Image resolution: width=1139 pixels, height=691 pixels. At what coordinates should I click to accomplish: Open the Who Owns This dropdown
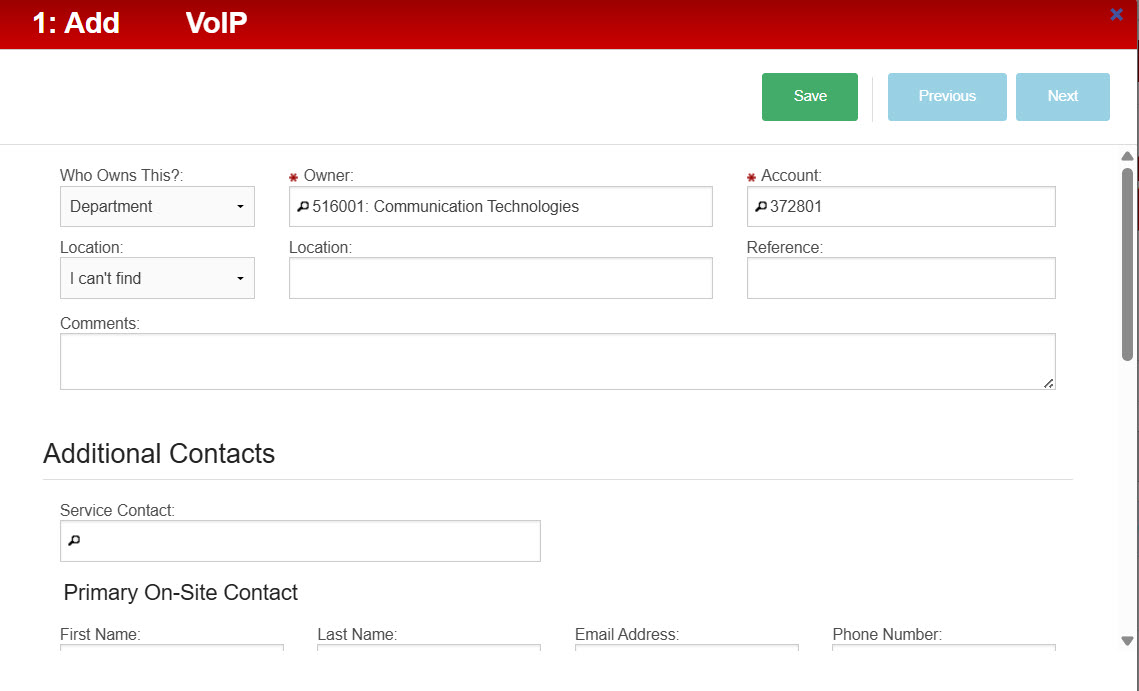157,207
